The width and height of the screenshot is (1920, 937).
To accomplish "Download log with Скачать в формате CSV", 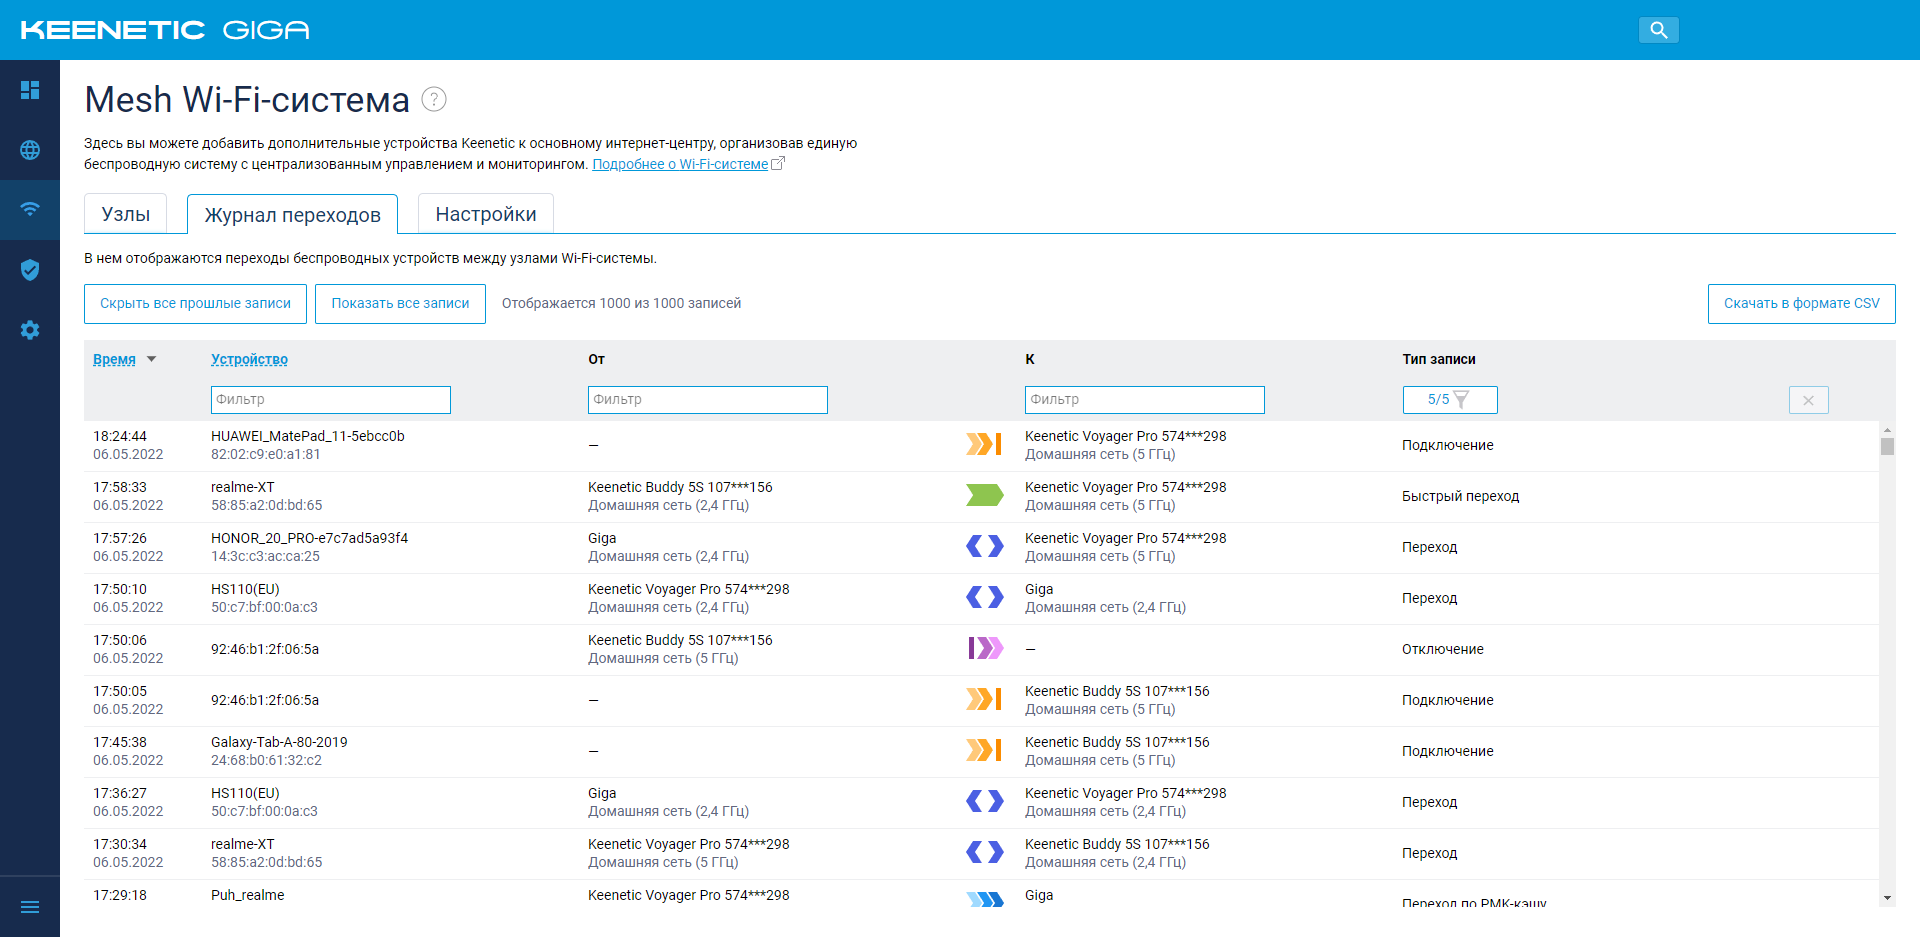I will [x=1801, y=304].
